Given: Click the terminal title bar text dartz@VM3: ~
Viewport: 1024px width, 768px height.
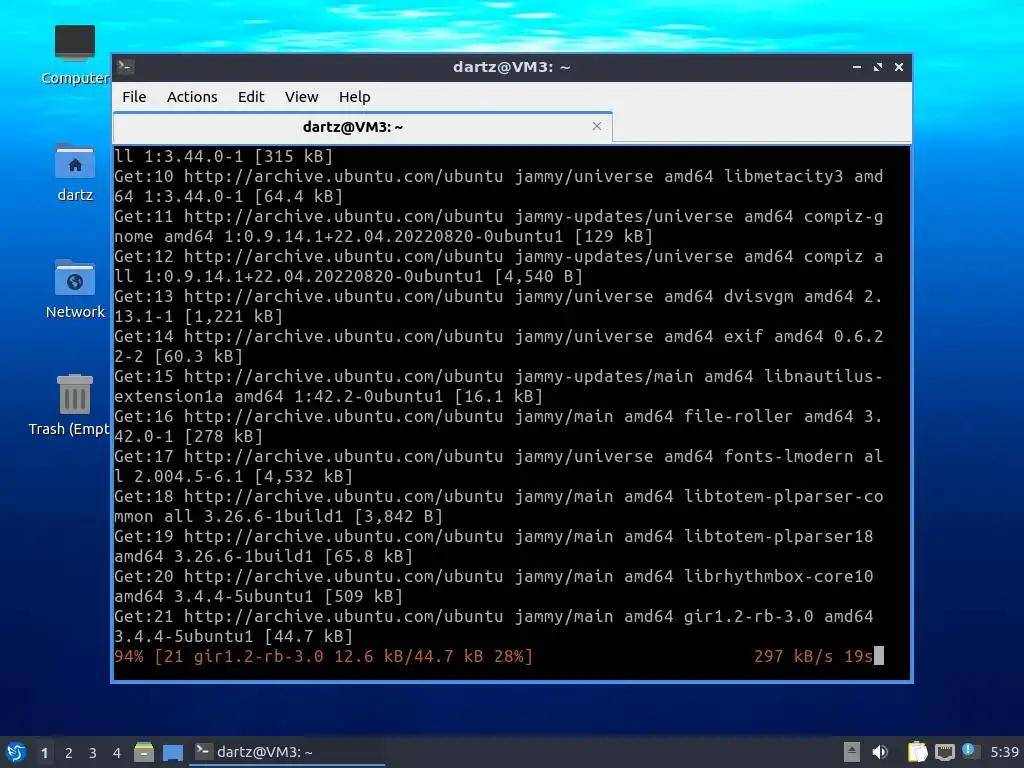Looking at the screenshot, I should (x=511, y=67).
